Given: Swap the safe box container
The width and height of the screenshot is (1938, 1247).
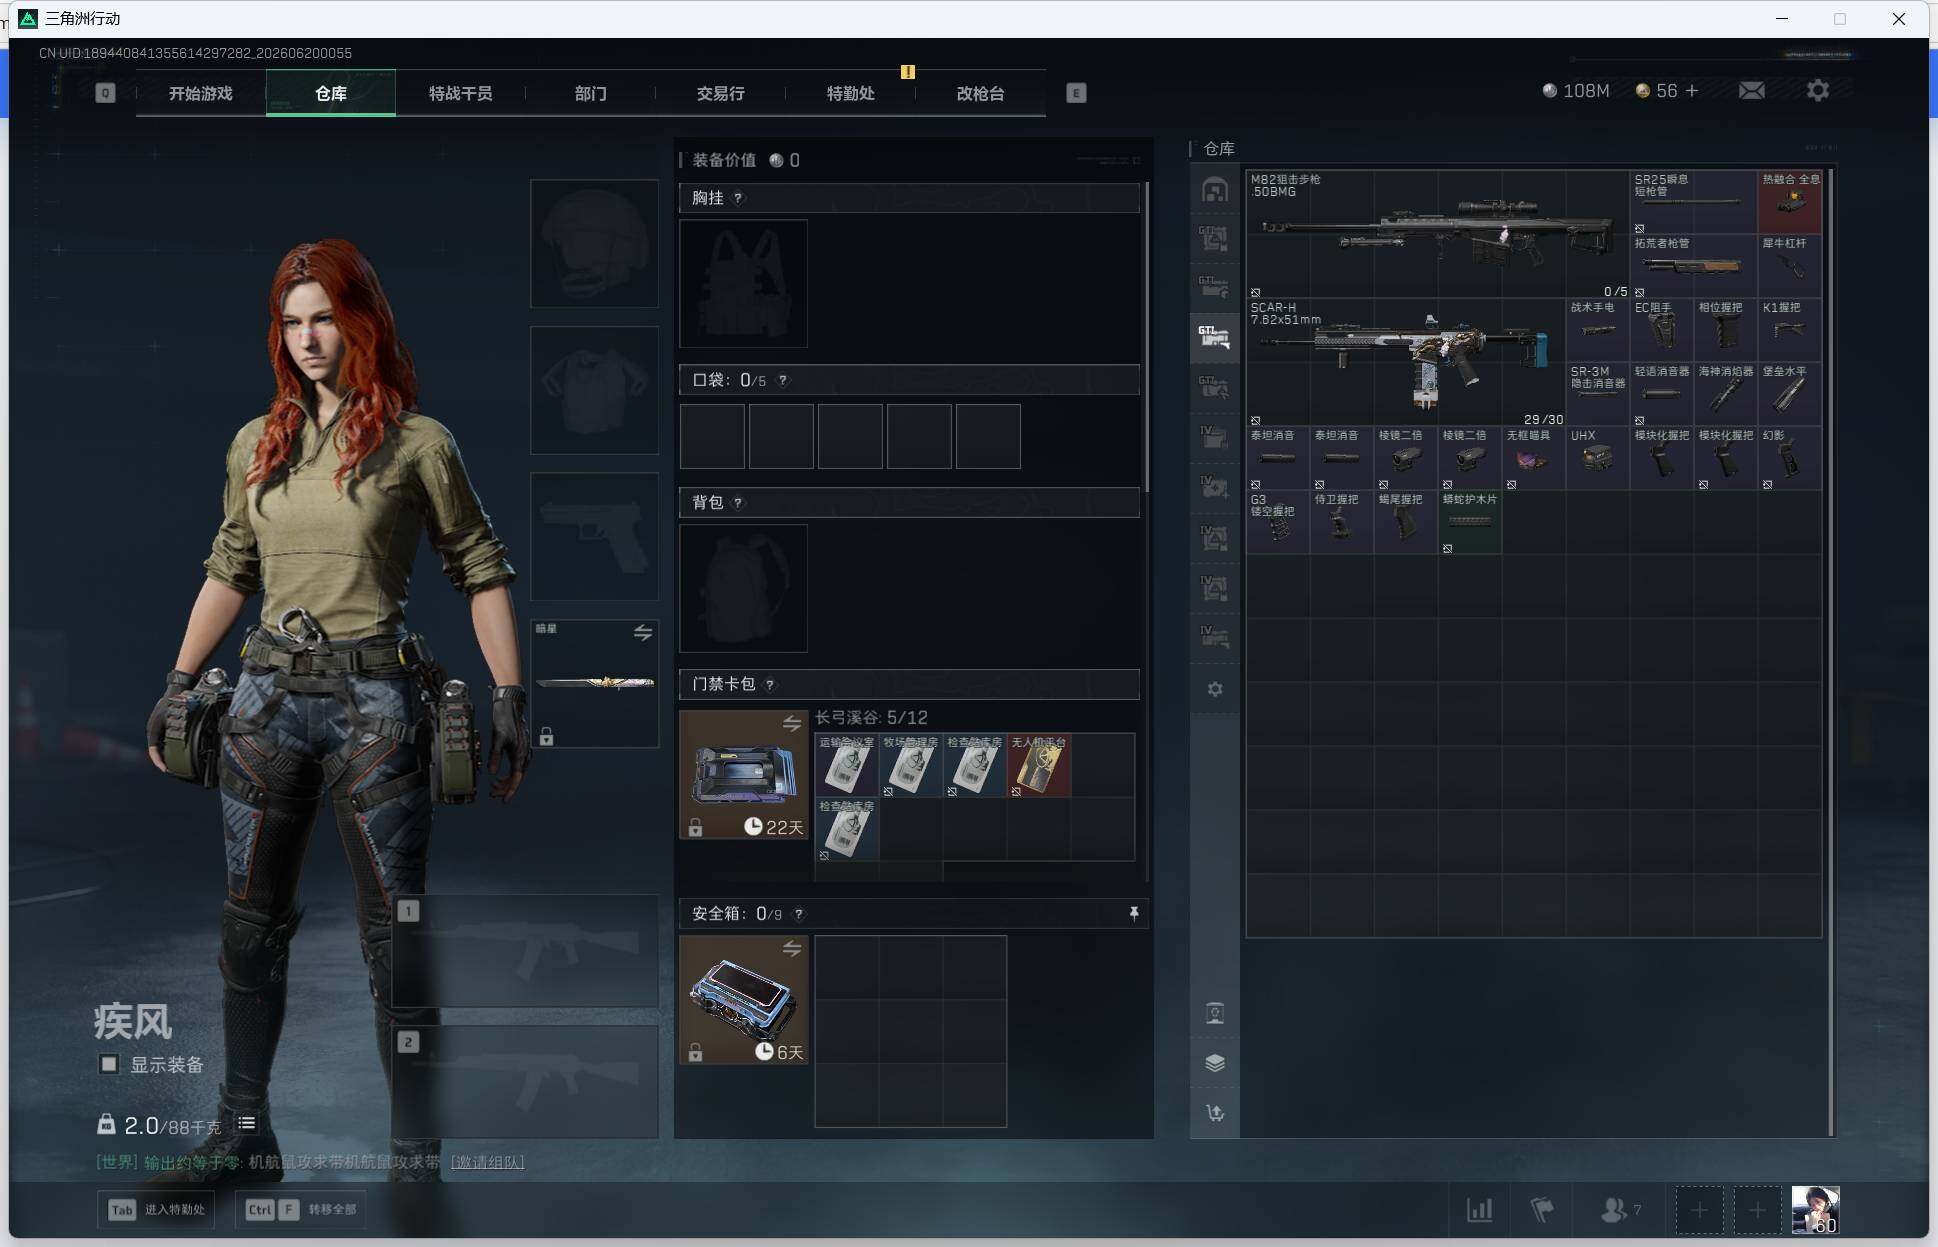Looking at the screenshot, I should click(x=792, y=948).
